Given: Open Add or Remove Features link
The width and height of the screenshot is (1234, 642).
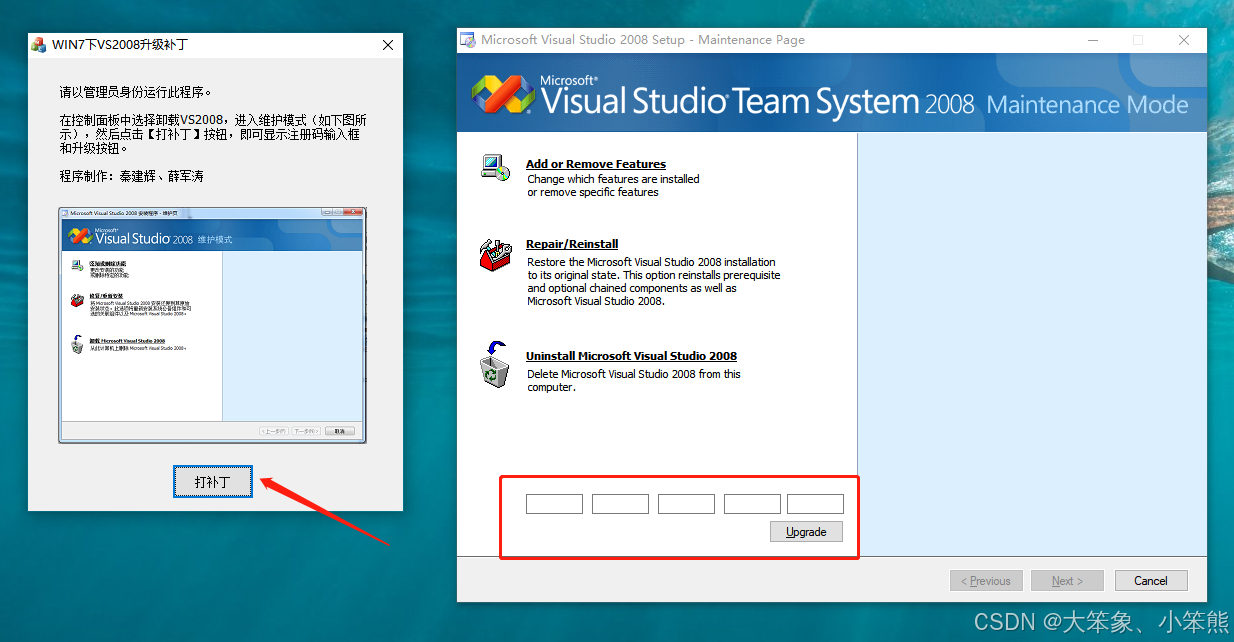Looking at the screenshot, I should tap(596, 164).
